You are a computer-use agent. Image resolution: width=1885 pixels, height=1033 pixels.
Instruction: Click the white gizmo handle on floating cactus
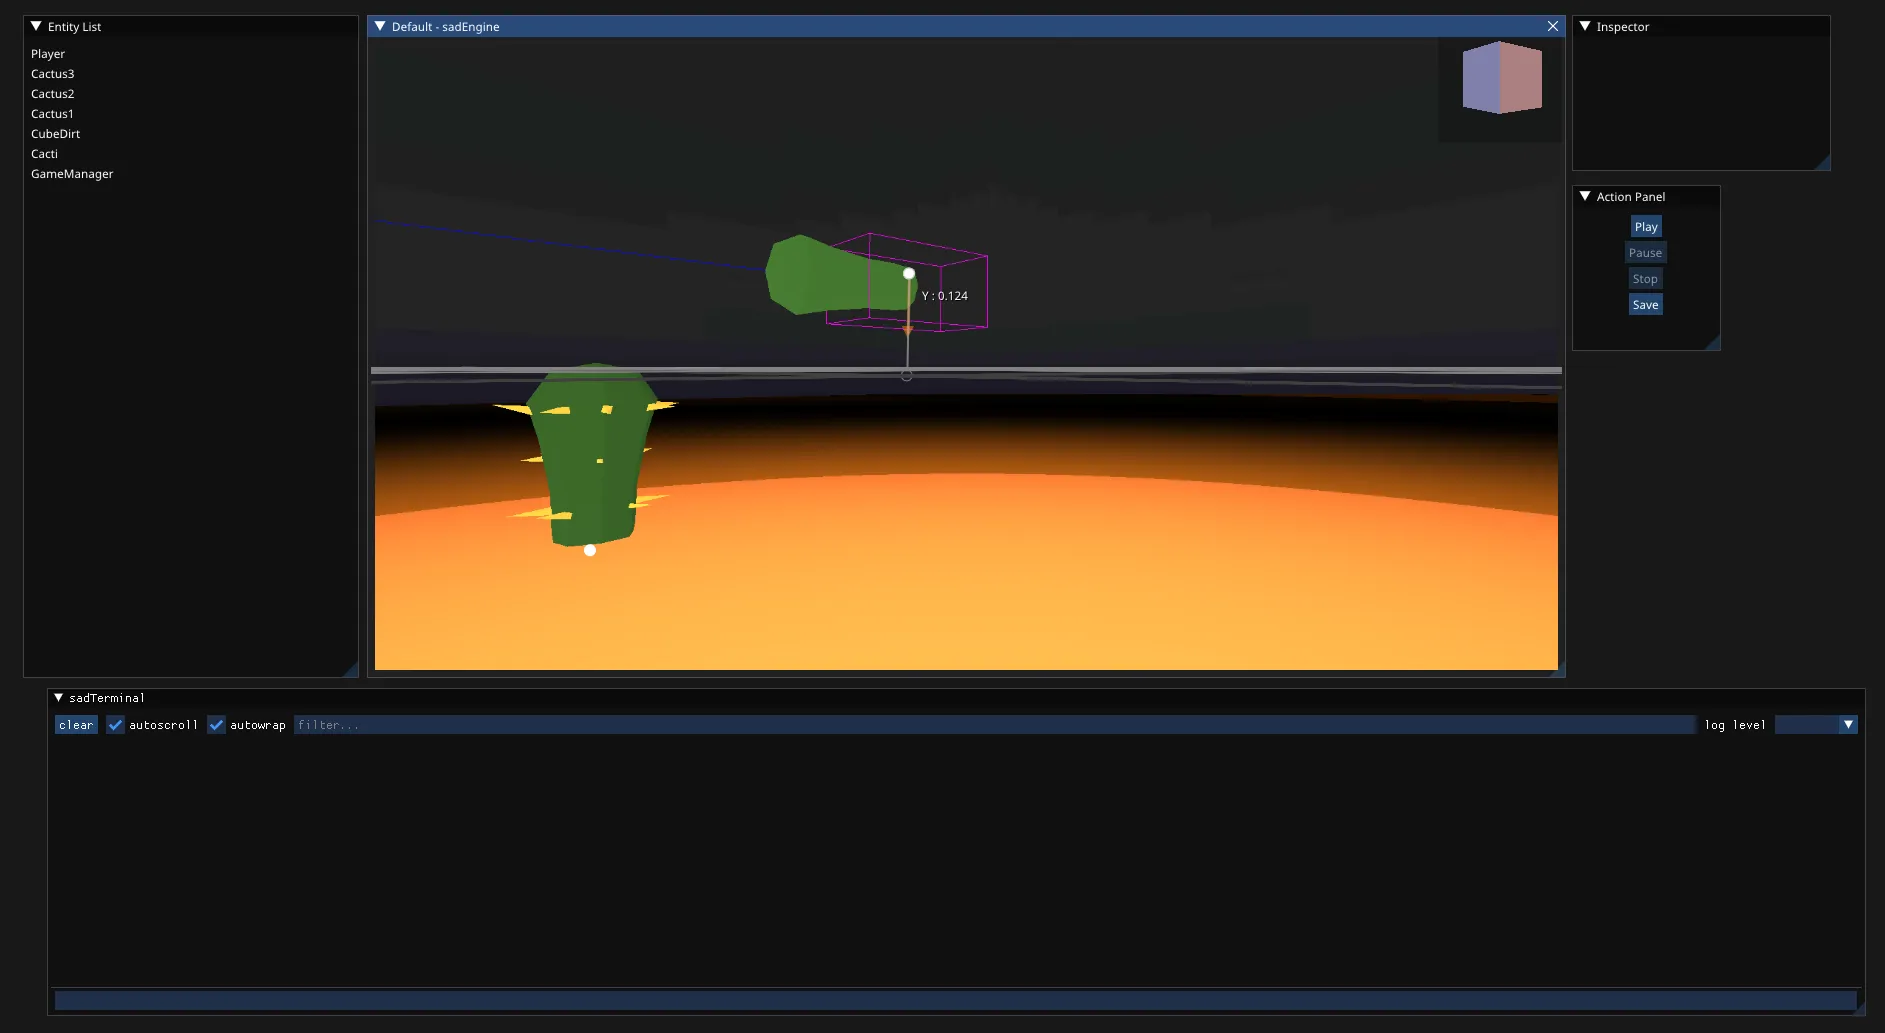pos(909,273)
